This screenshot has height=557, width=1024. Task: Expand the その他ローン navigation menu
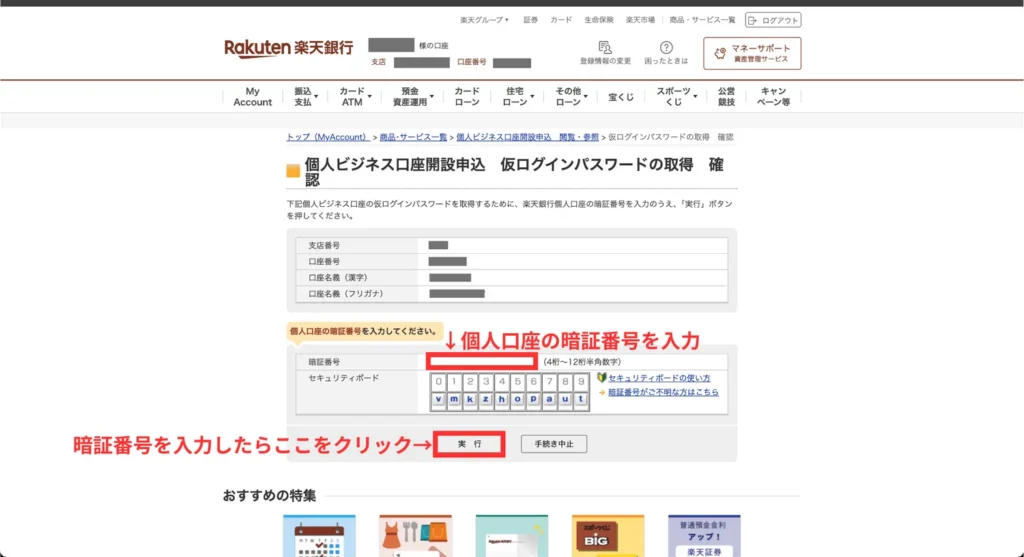point(570,97)
